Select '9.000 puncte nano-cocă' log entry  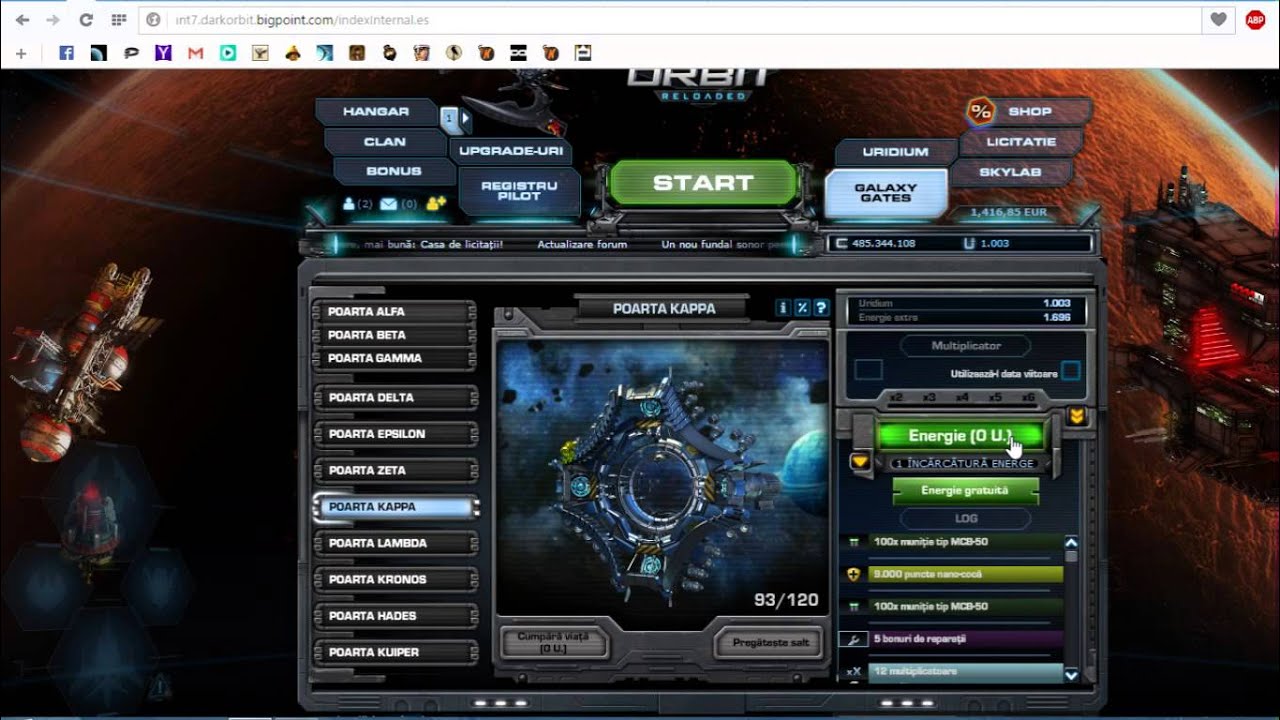[963, 574]
